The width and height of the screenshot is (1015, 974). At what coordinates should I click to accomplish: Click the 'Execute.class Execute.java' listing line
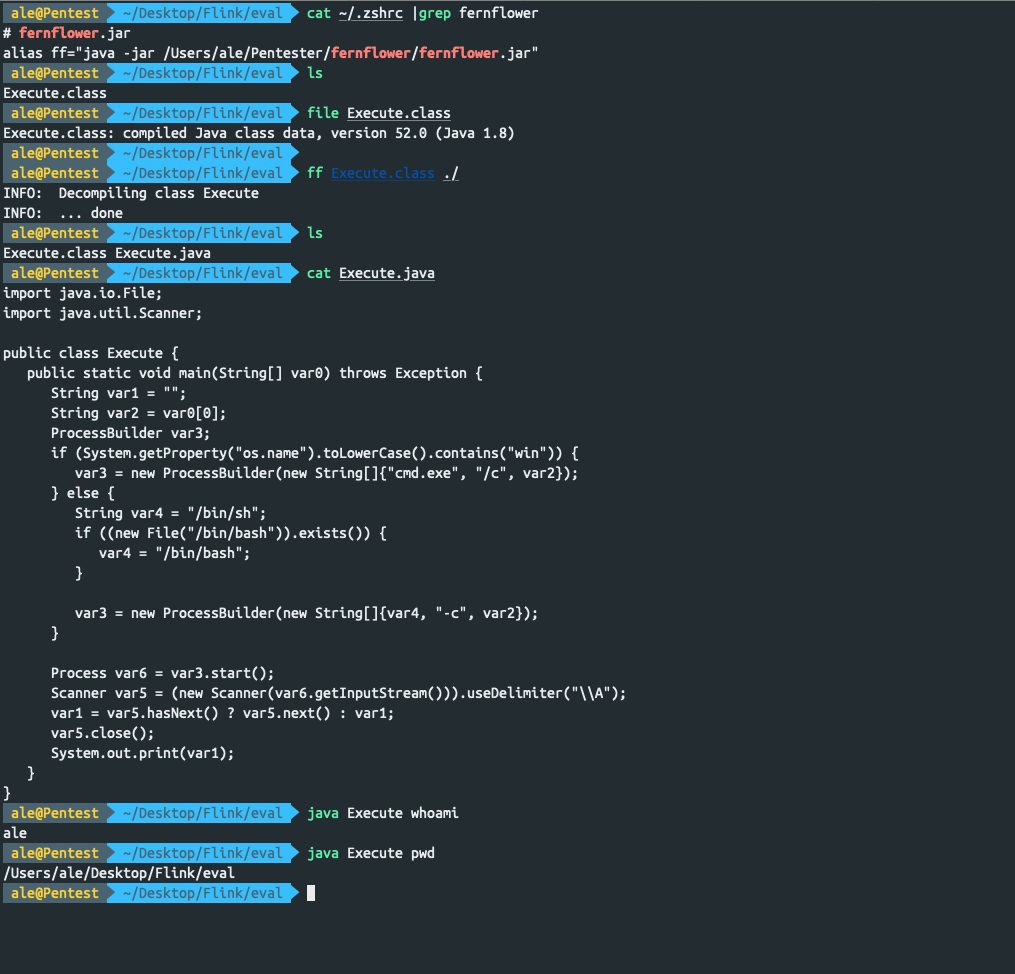pos(107,253)
